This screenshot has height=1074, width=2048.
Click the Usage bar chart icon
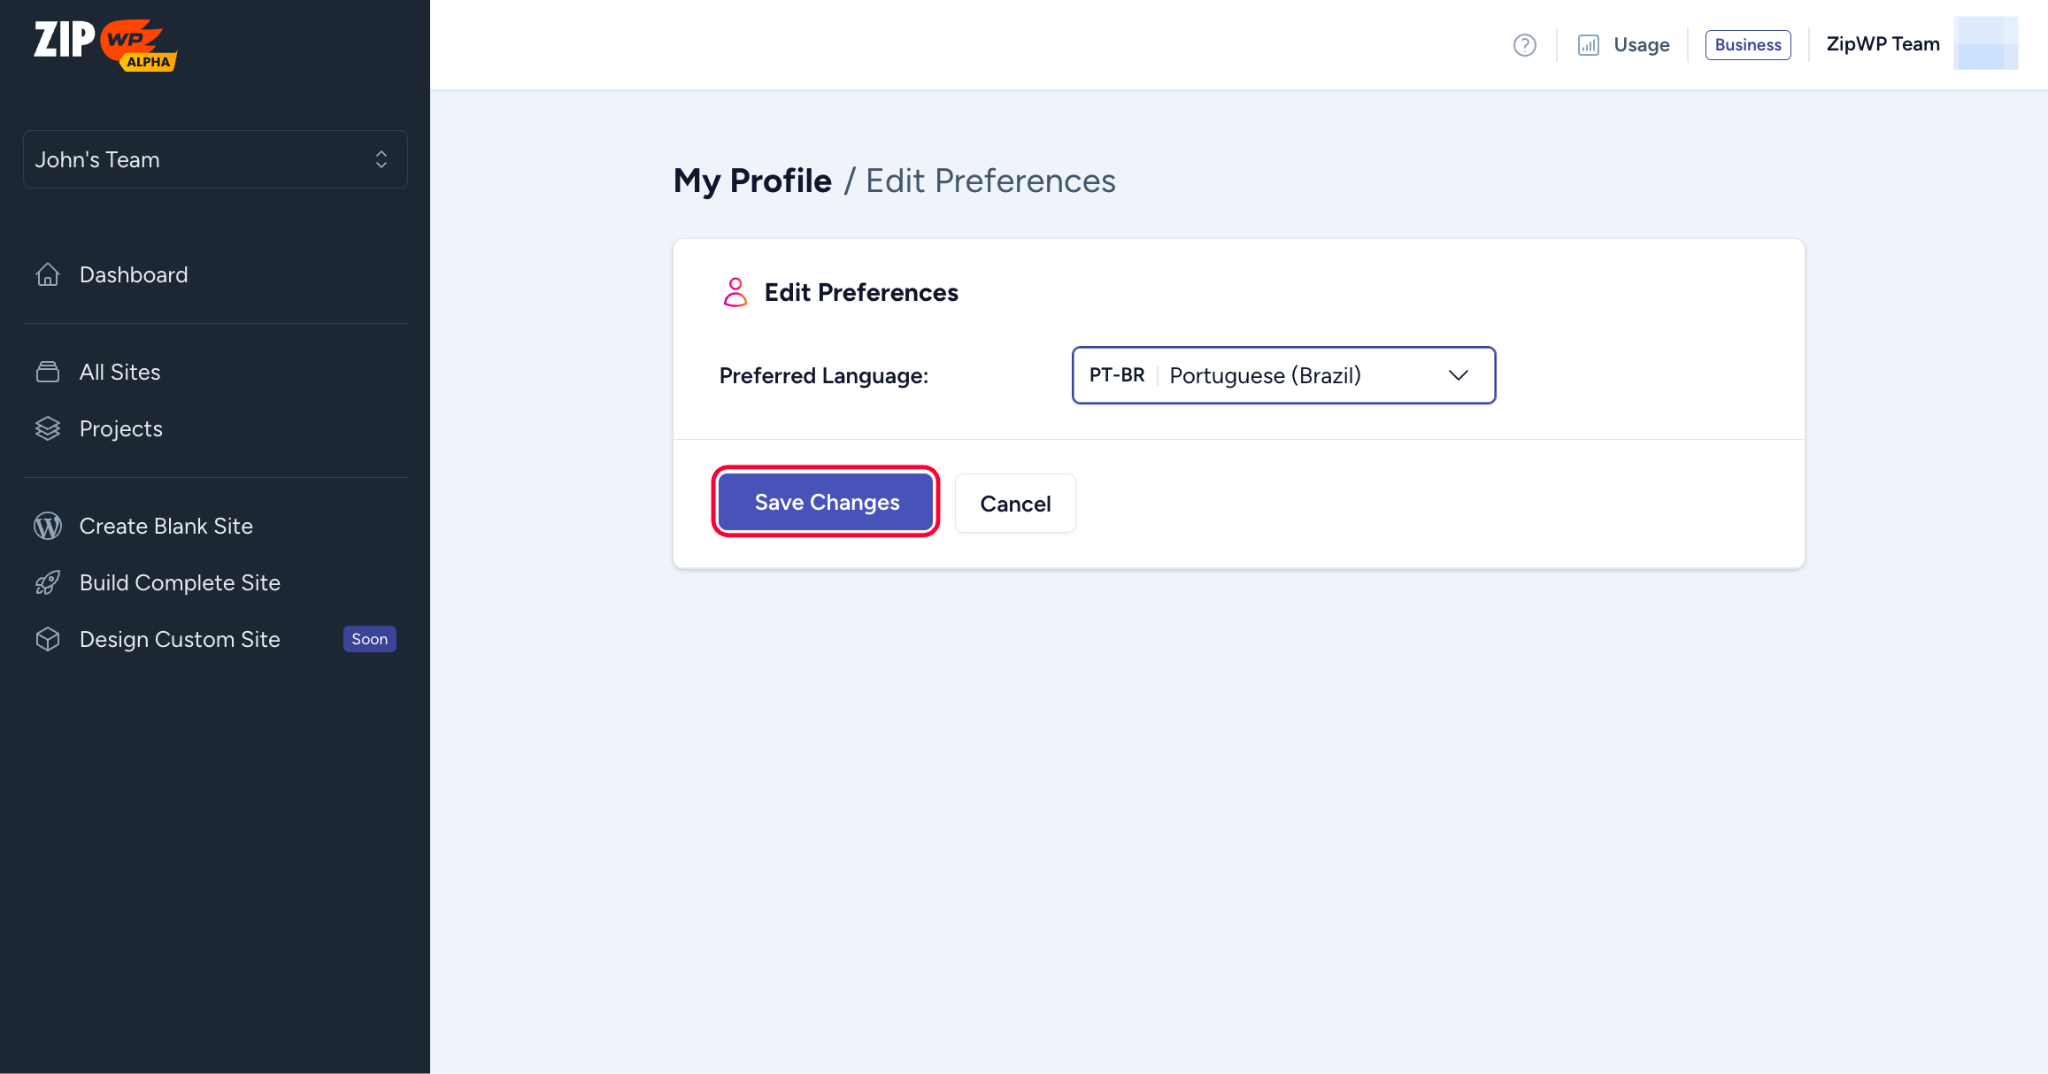click(x=1588, y=45)
